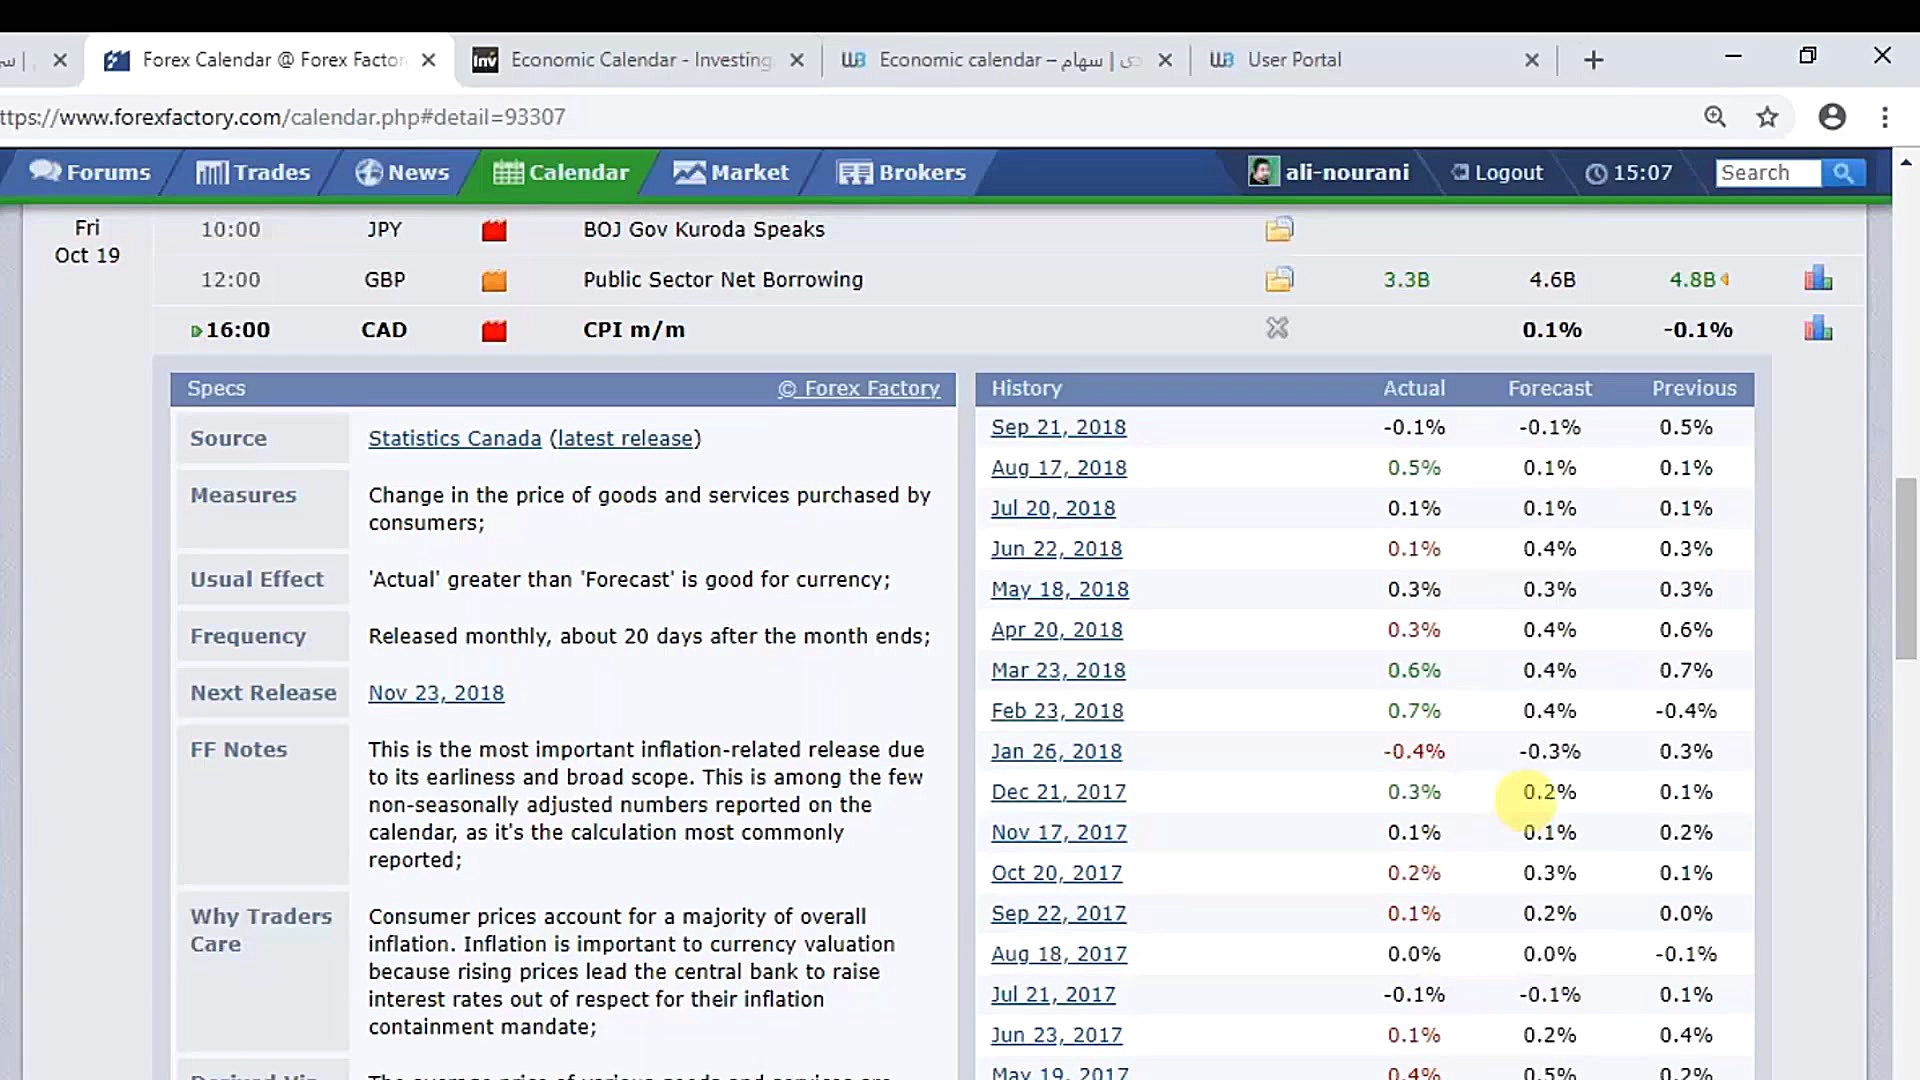Click red impact icon for BOJ Gov Kuroda
Image resolution: width=1920 pixels, height=1080 pixels.
494,230
